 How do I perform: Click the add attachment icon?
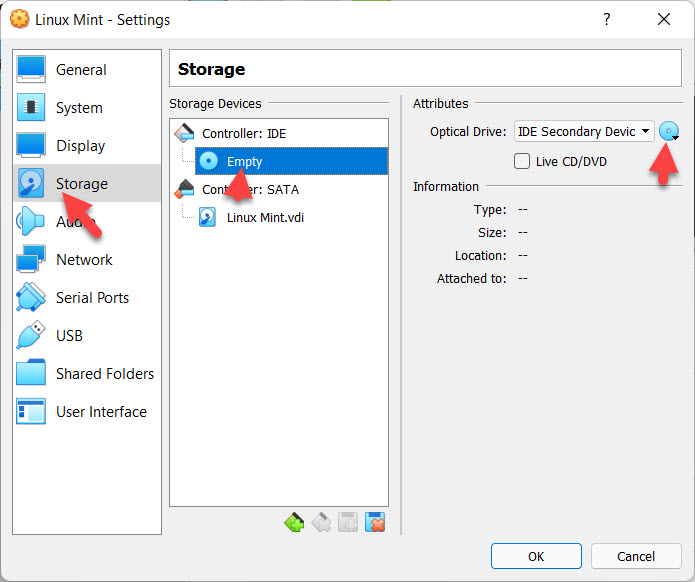tap(348, 522)
